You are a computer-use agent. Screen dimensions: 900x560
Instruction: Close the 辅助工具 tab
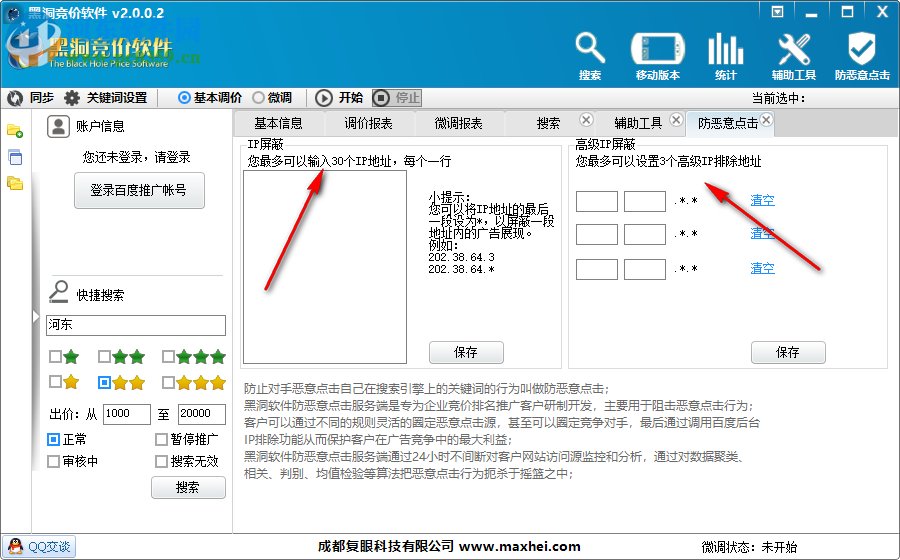coord(676,120)
